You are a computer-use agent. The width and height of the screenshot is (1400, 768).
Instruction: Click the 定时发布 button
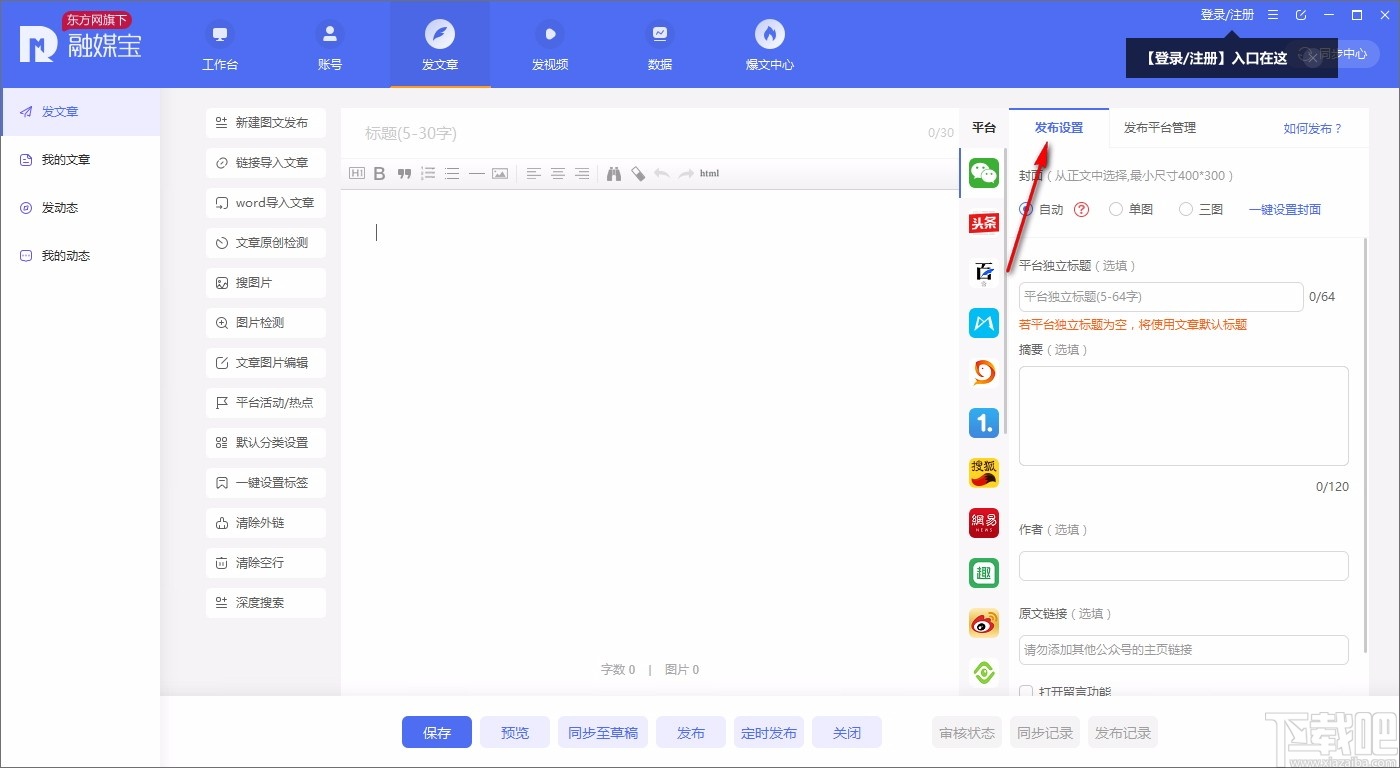click(x=768, y=732)
